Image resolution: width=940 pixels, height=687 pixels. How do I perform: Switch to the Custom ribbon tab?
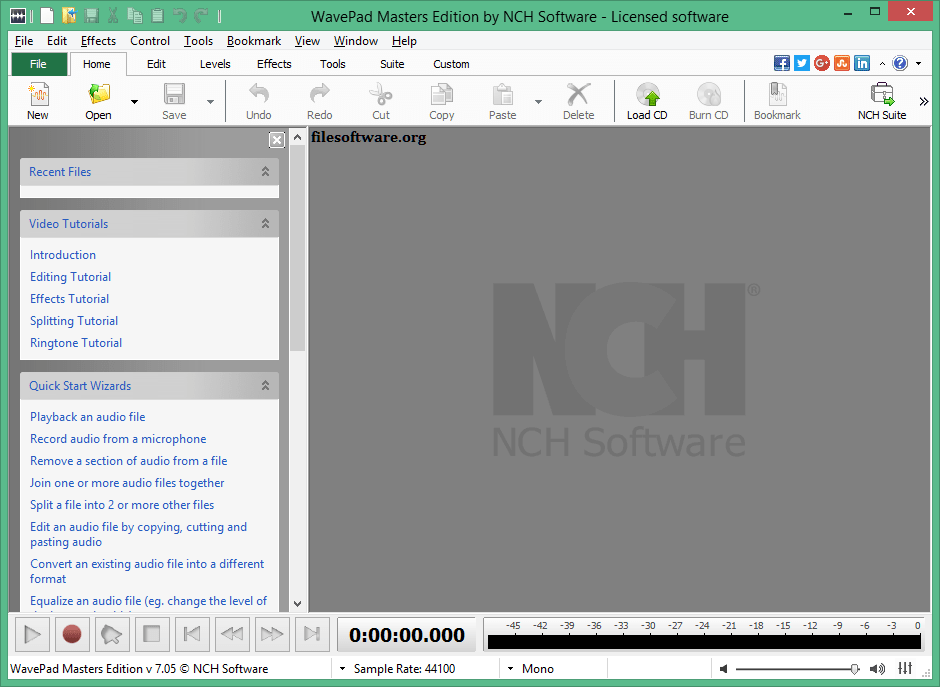(x=451, y=64)
